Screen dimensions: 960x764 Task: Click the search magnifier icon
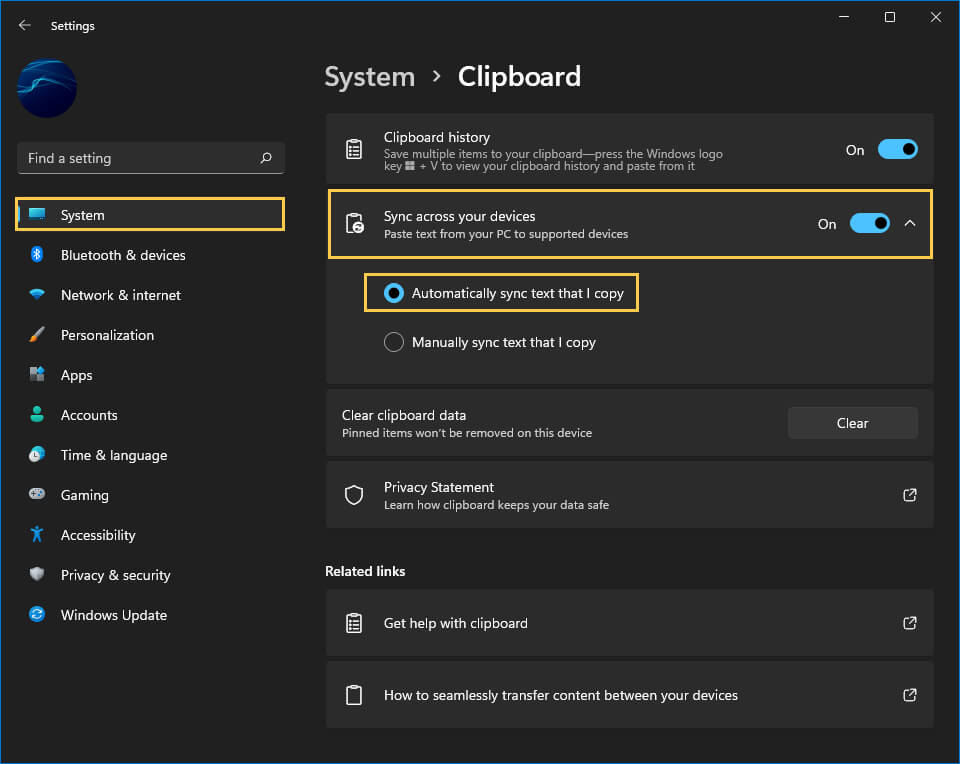pyautogui.click(x=266, y=158)
